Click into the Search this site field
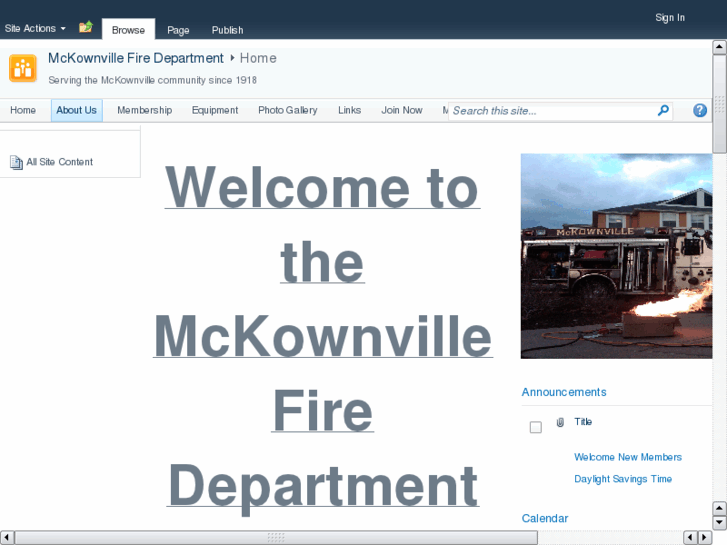727x545 pixels. tap(552, 111)
